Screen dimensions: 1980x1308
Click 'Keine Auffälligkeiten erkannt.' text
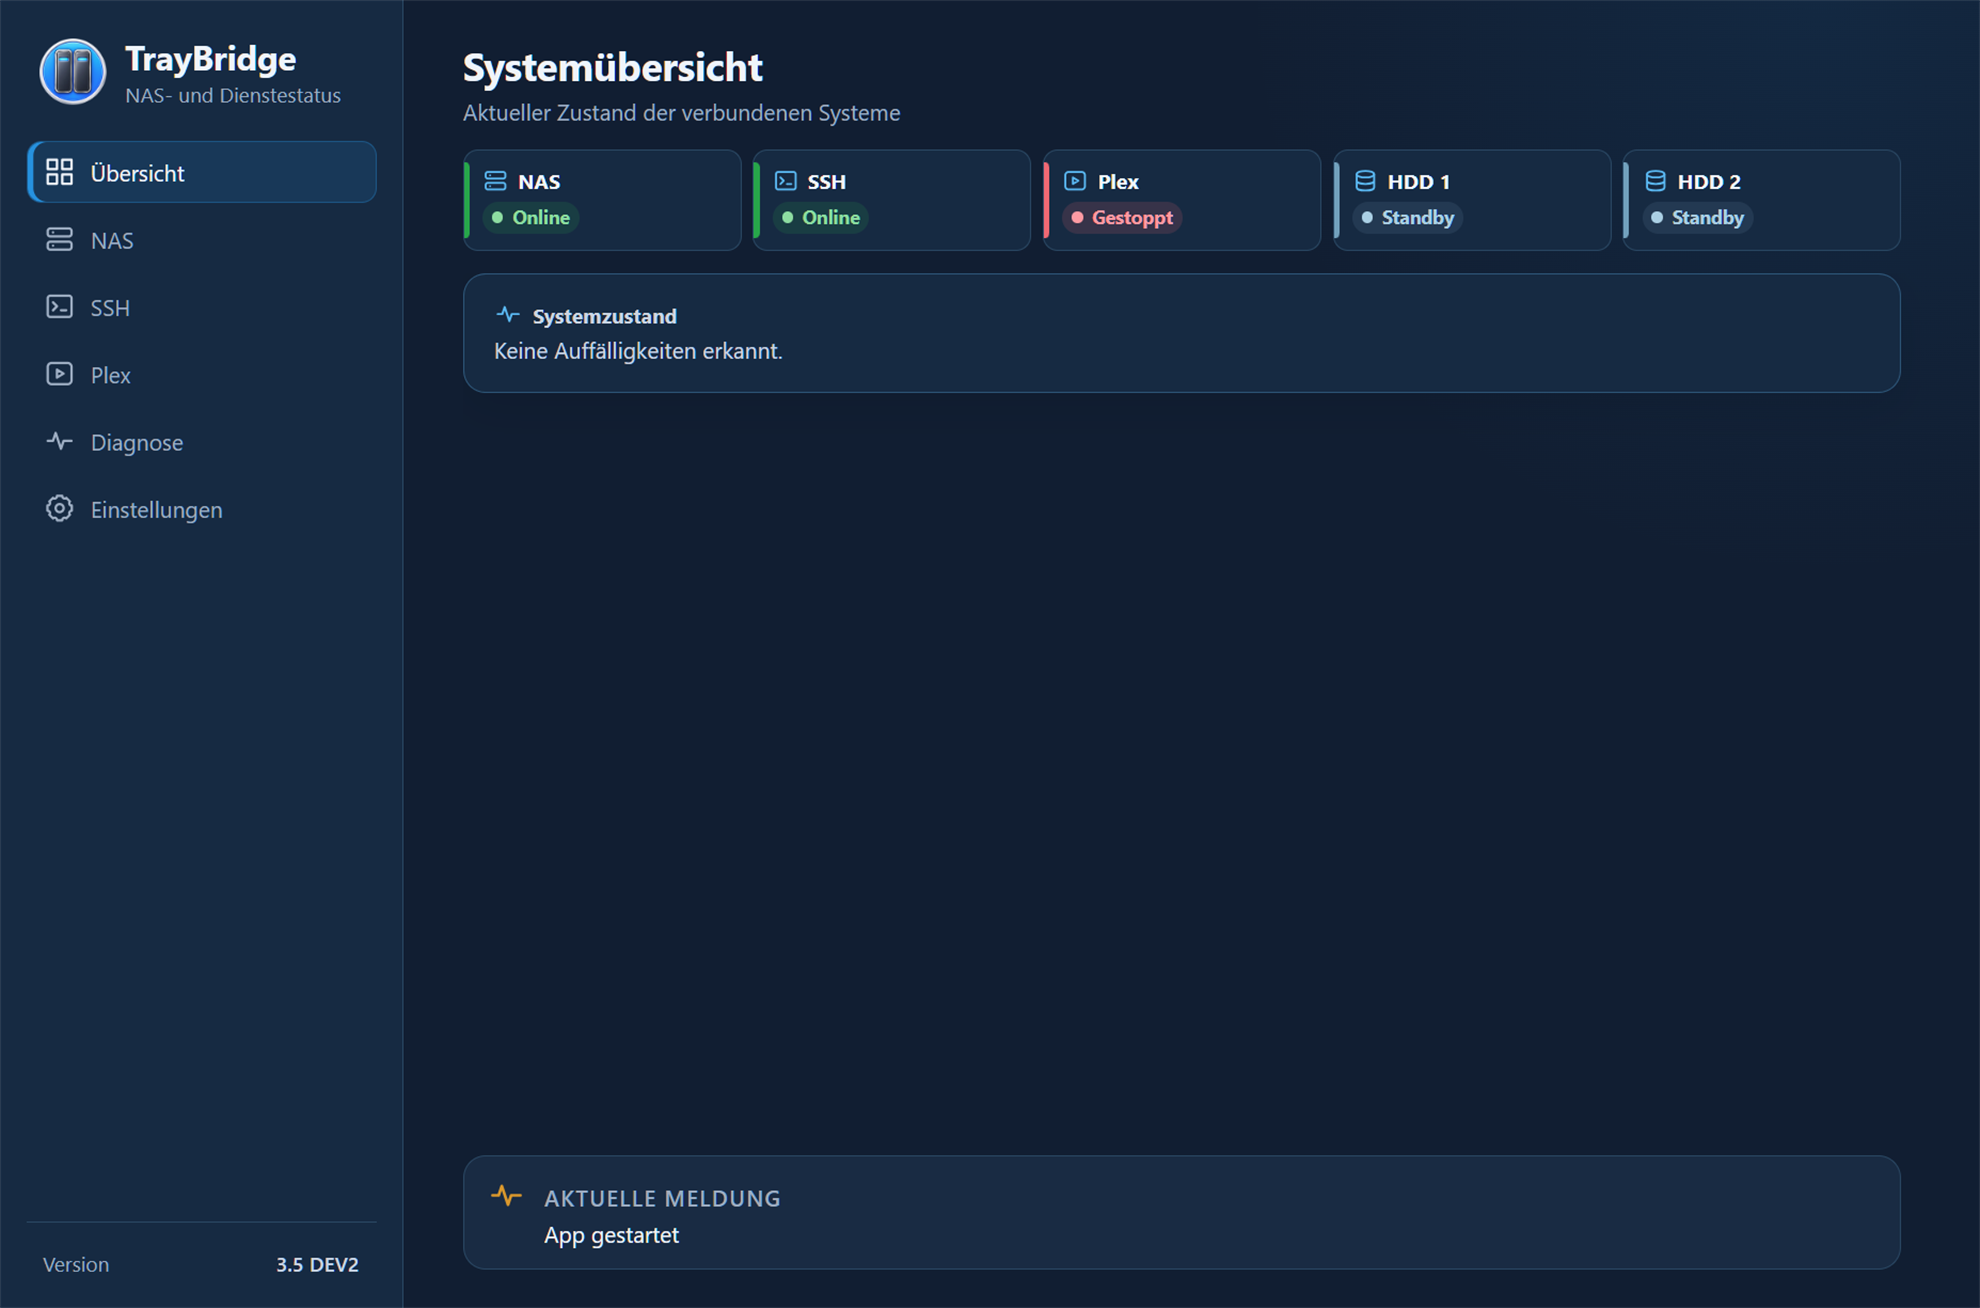[638, 351]
